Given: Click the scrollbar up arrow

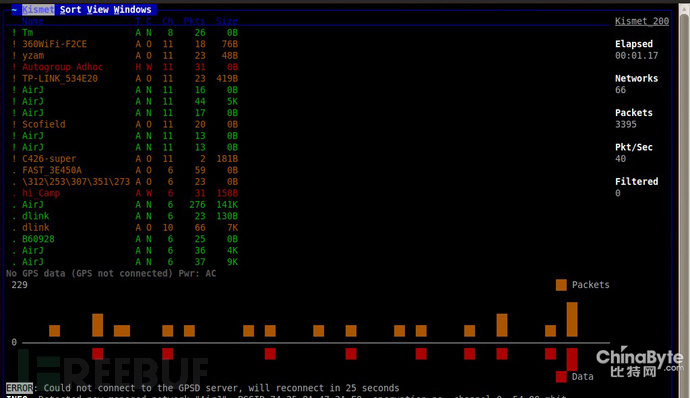Looking at the screenshot, I should click(684, 9).
